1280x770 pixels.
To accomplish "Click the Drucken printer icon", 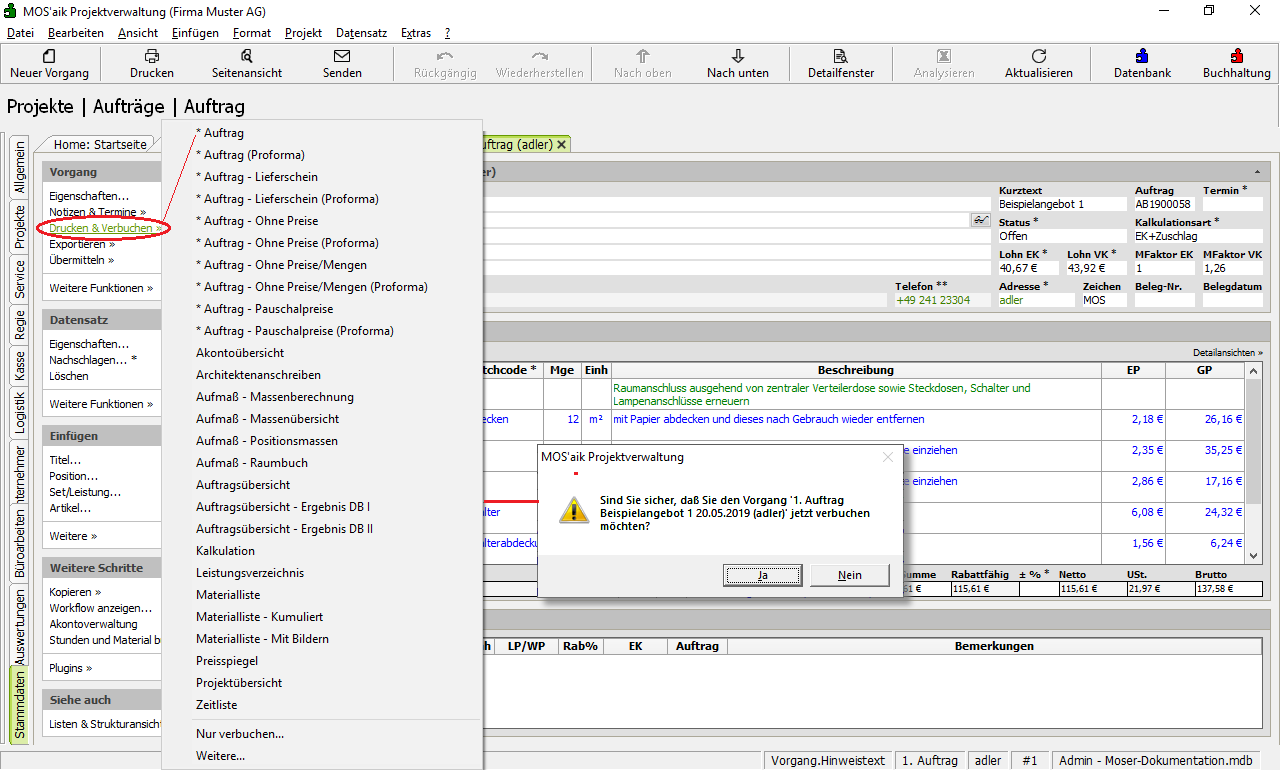I will (x=152, y=57).
